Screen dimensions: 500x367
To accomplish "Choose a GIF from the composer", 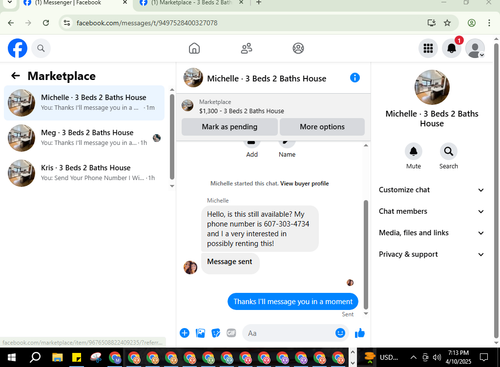I will click(231, 333).
